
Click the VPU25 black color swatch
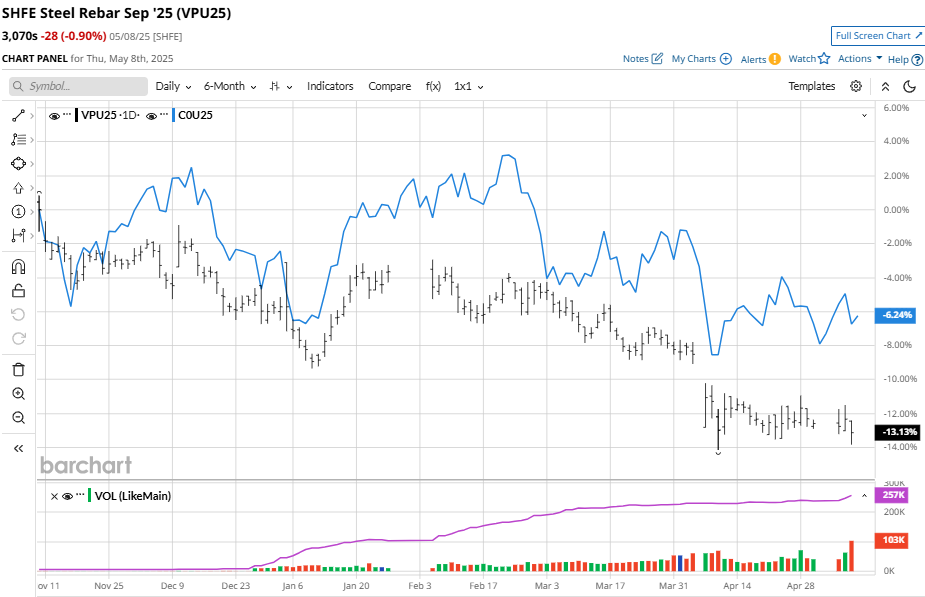(77, 115)
